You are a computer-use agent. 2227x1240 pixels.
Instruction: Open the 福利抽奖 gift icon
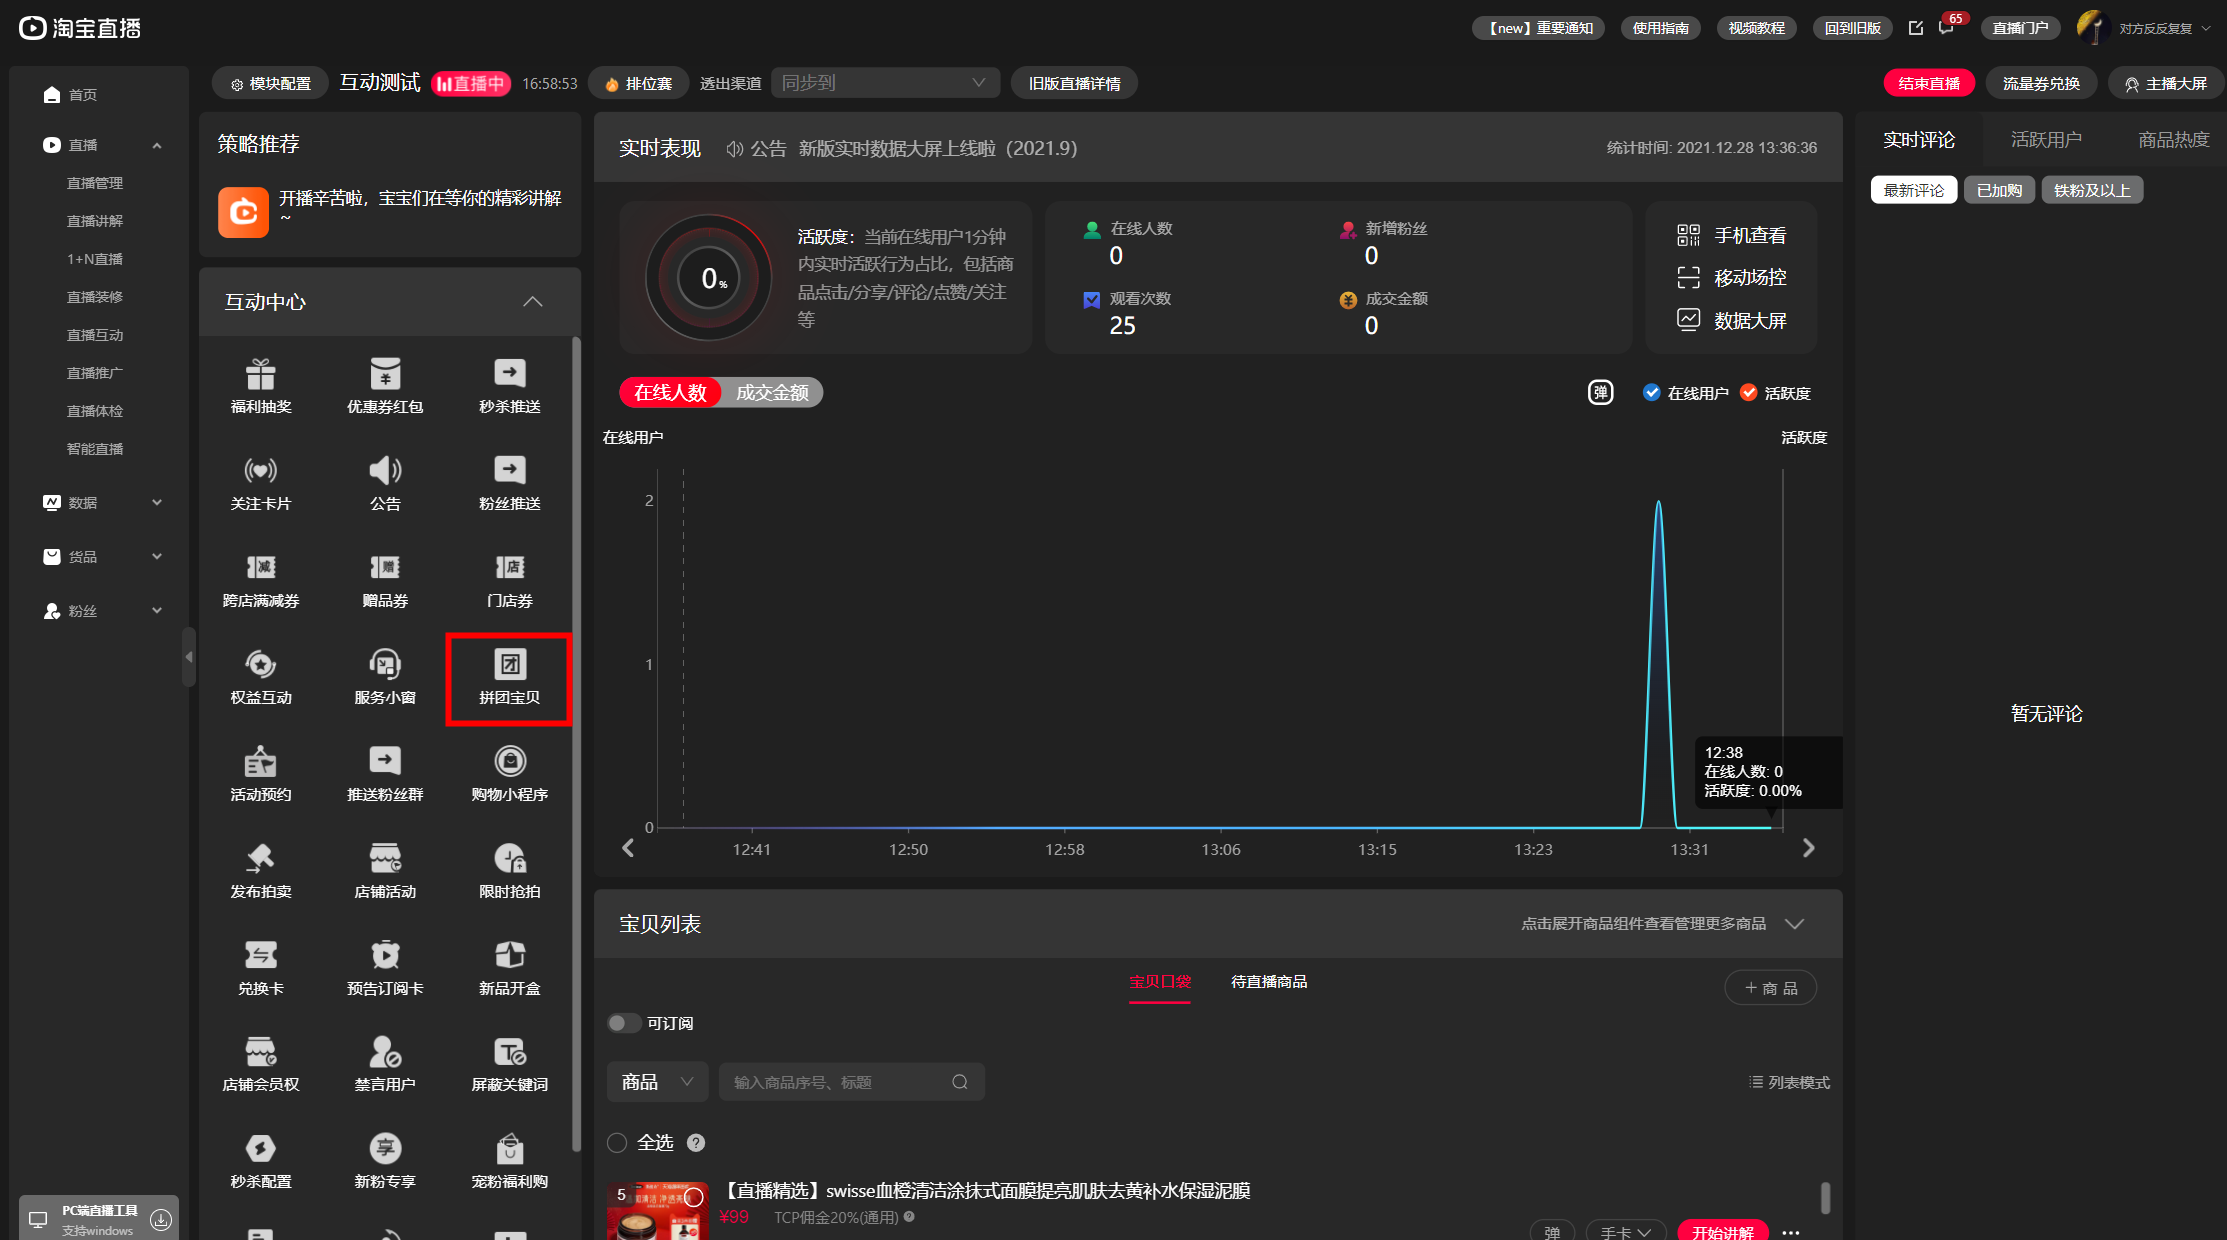click(261, 374)
